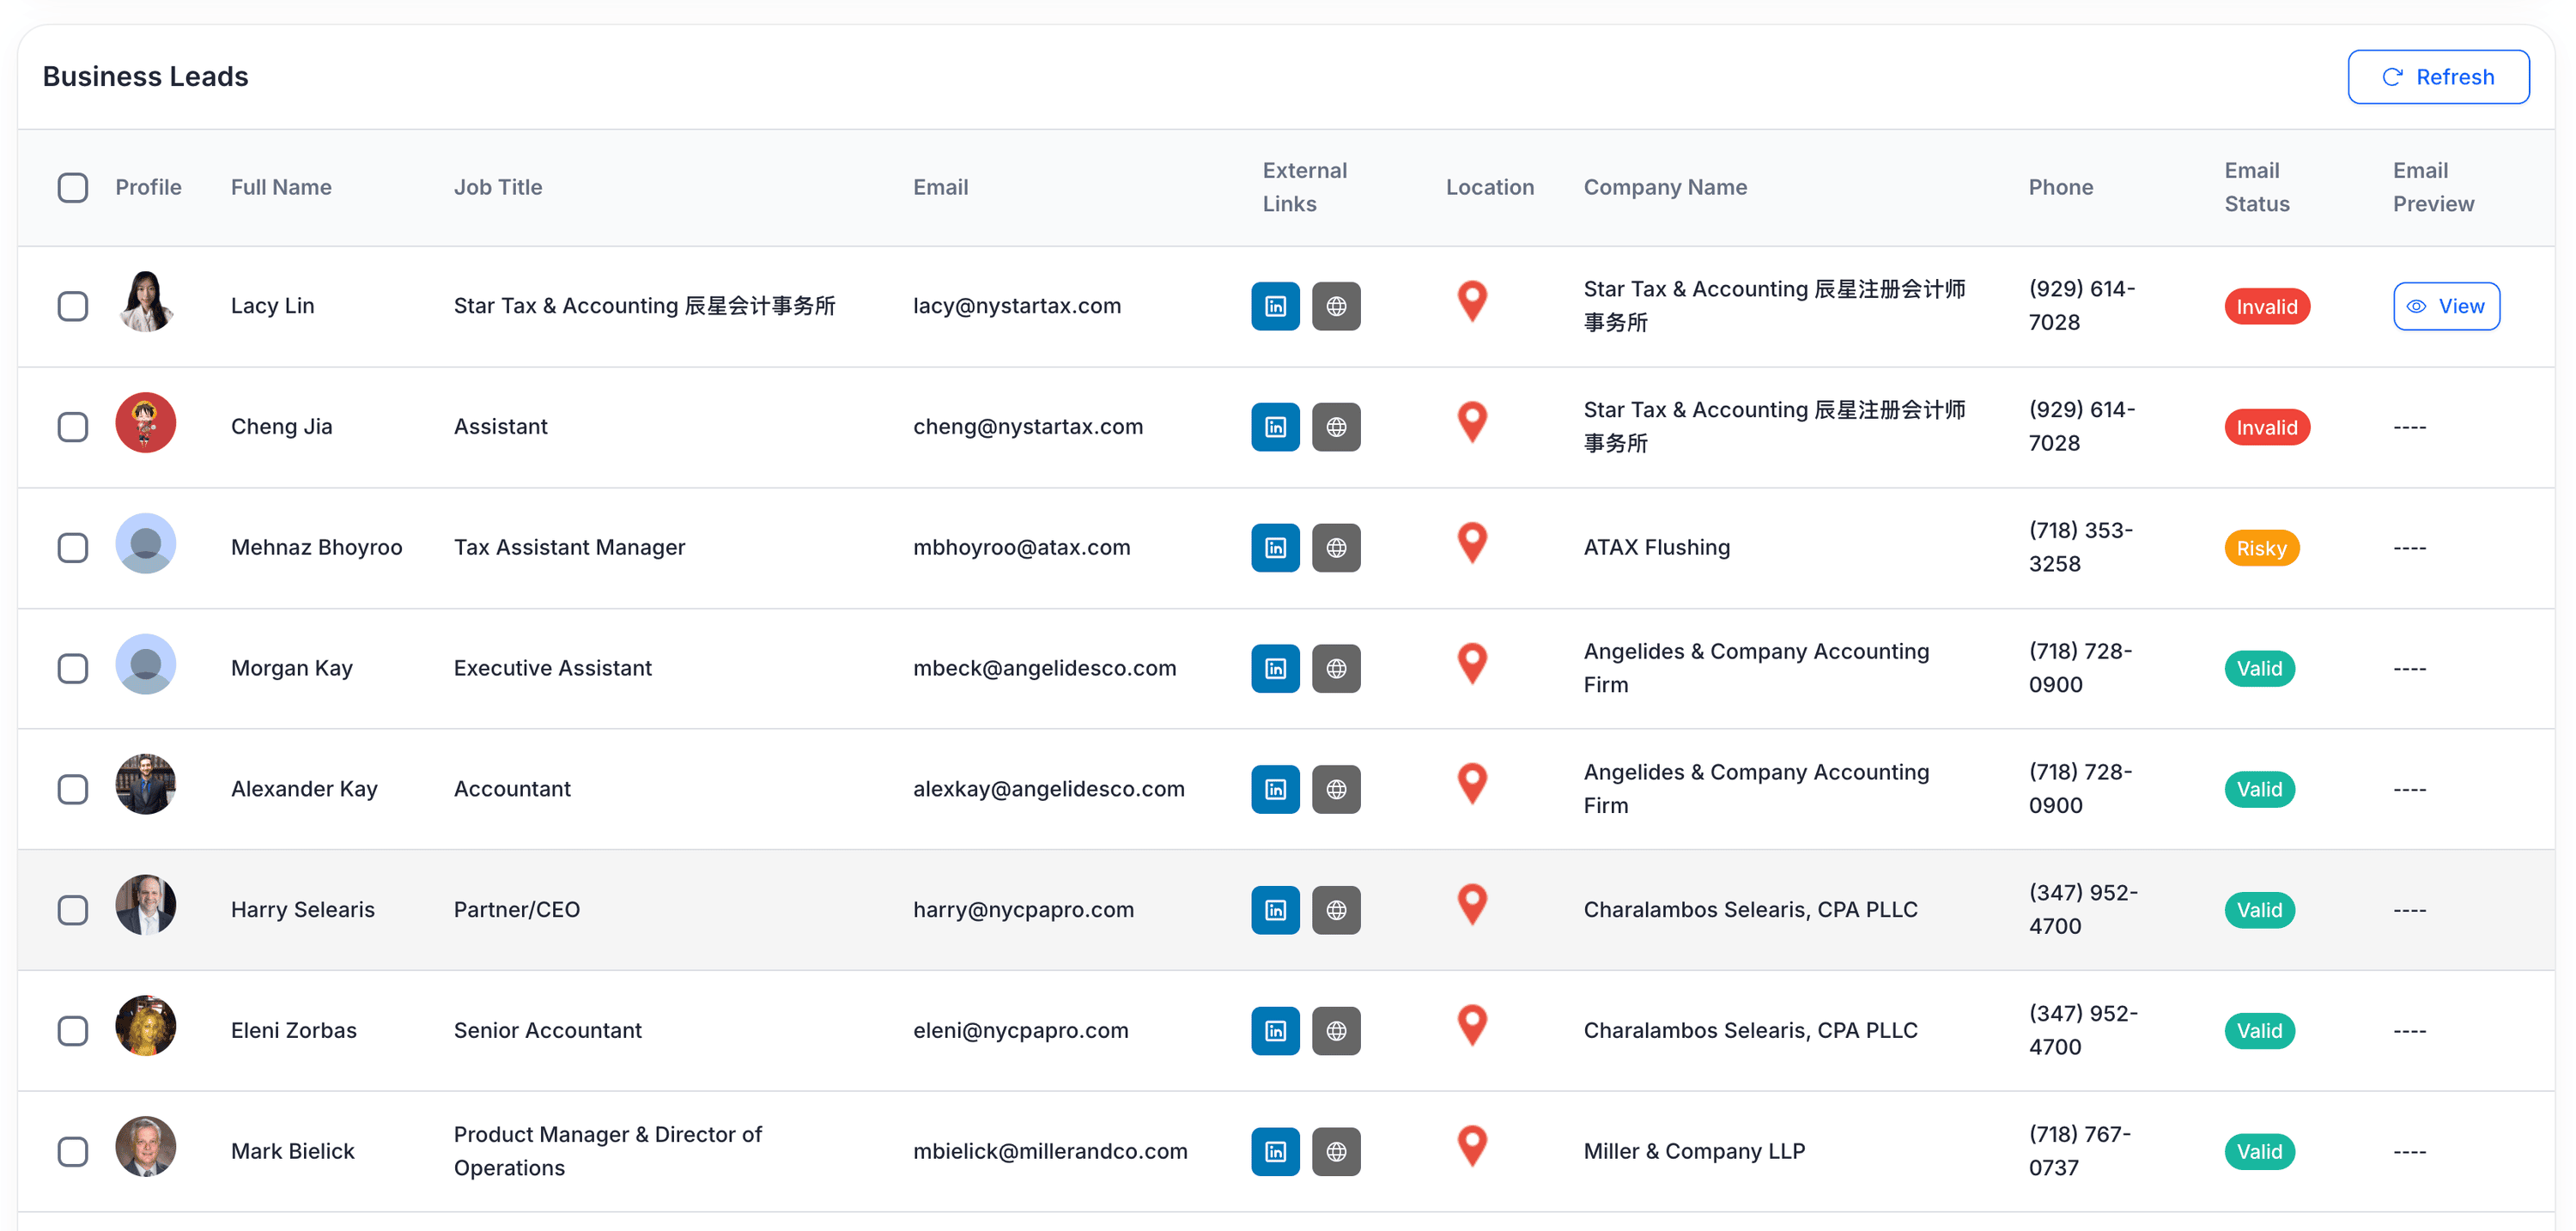Click Harry Selearis's location pin icon
Screen dimensions: 2576x1231
[1472, 905]
